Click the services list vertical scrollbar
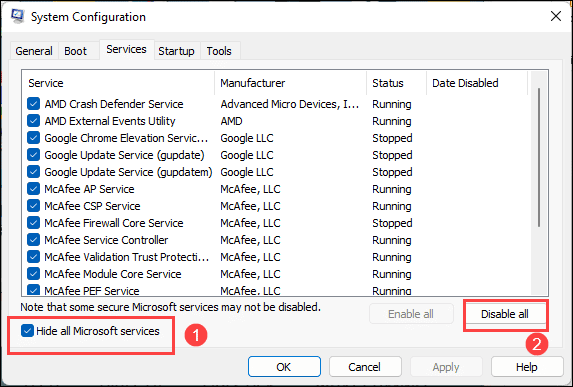The image size is (573, 387). click(539, 157)
